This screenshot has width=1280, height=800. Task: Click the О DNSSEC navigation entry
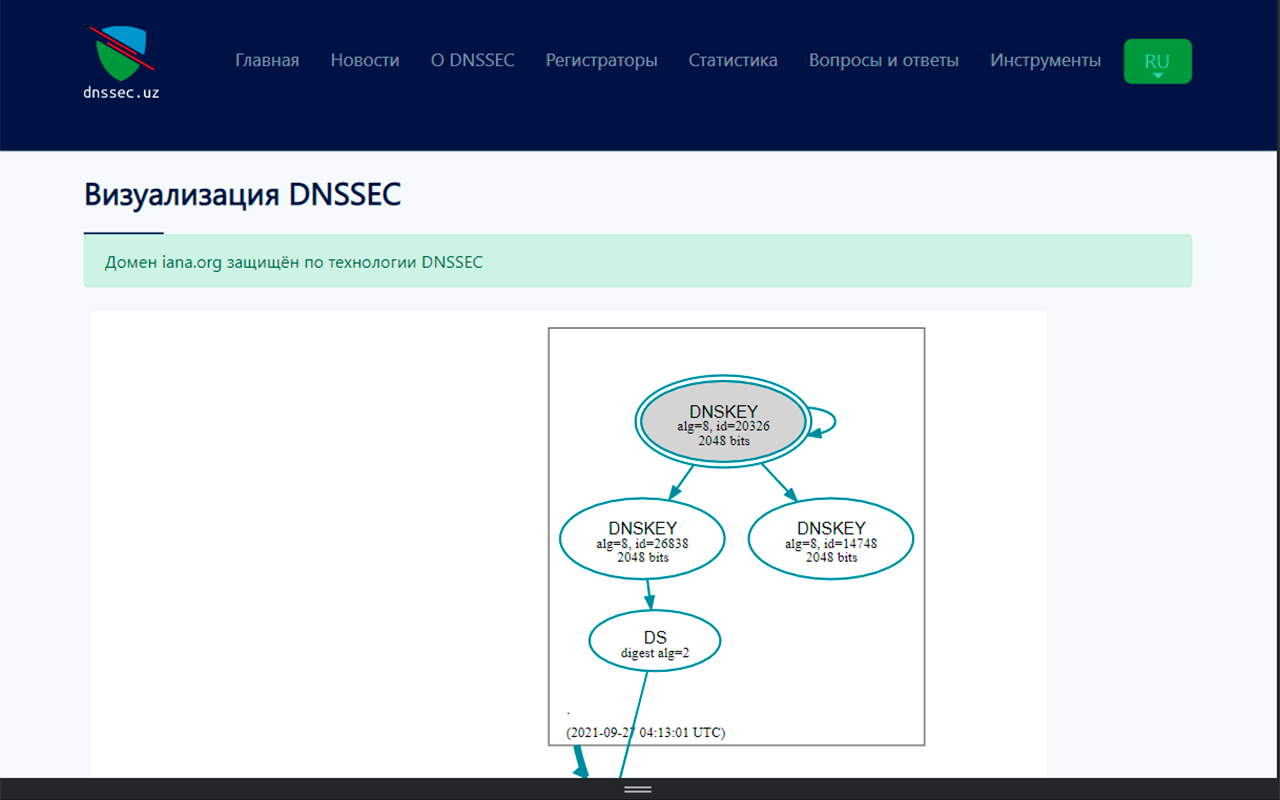click(472, 60)
